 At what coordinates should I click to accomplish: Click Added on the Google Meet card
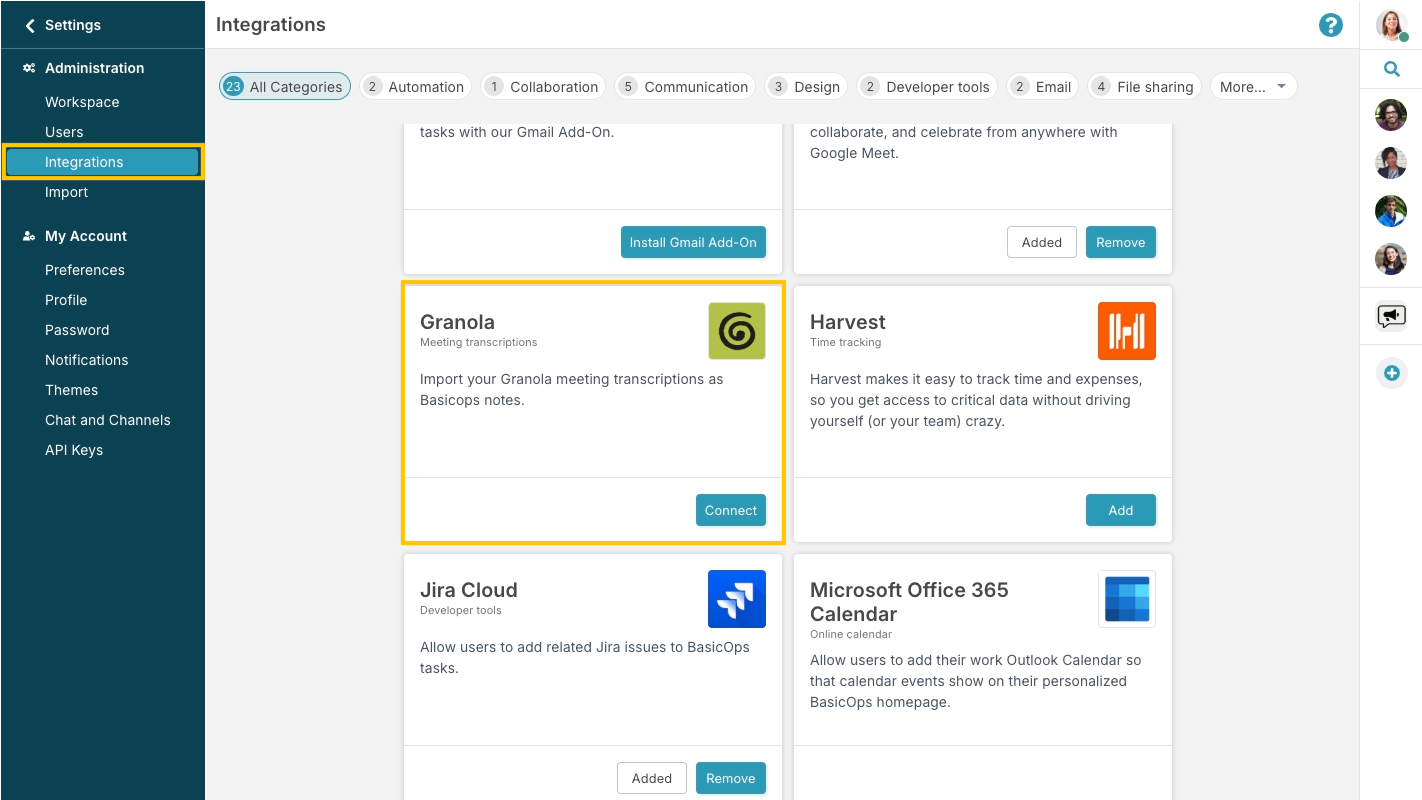(1041, 242)
